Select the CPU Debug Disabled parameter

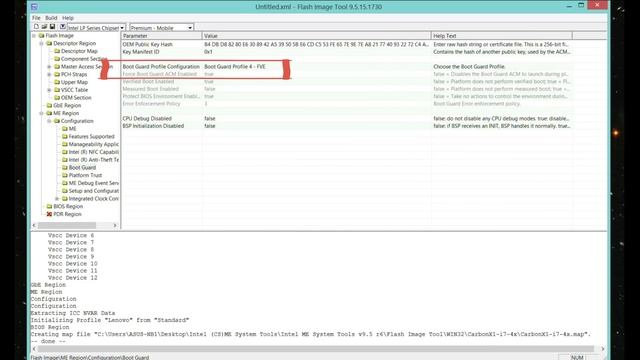(x=147, y=118)
